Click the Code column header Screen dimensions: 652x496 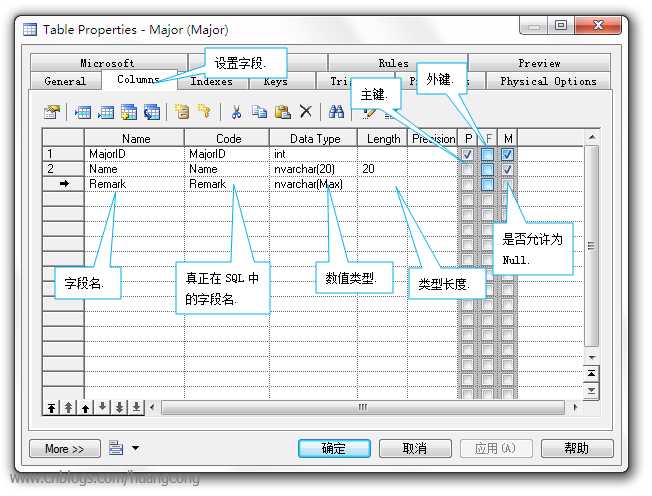(227, 138)
